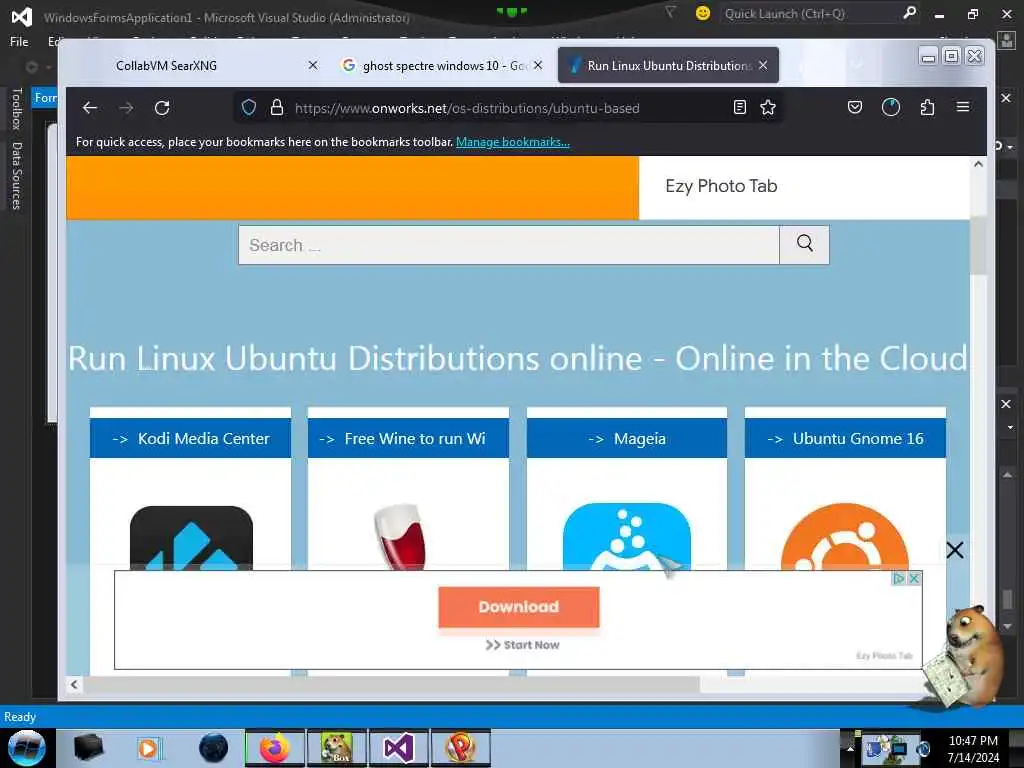Image resolution: width=1024 pixels, height=768 pixels.
Task: Open Firefox account profile icon
Action: [891, 107]
